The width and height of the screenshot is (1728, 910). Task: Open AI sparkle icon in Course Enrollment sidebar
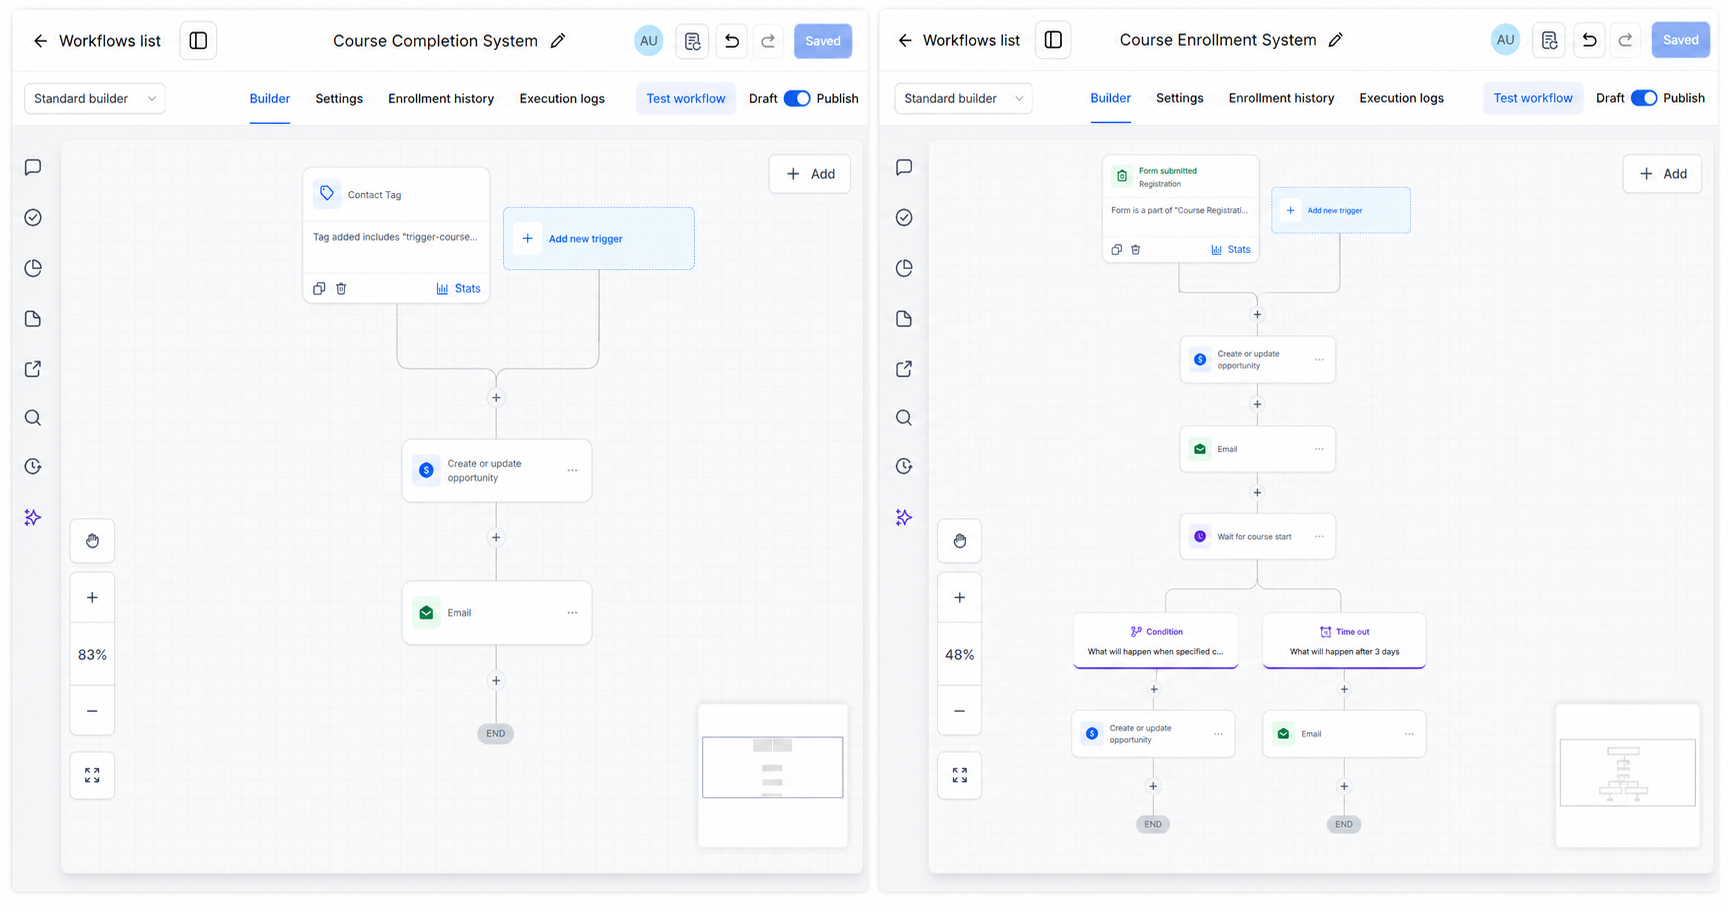(x=904, y=517)
